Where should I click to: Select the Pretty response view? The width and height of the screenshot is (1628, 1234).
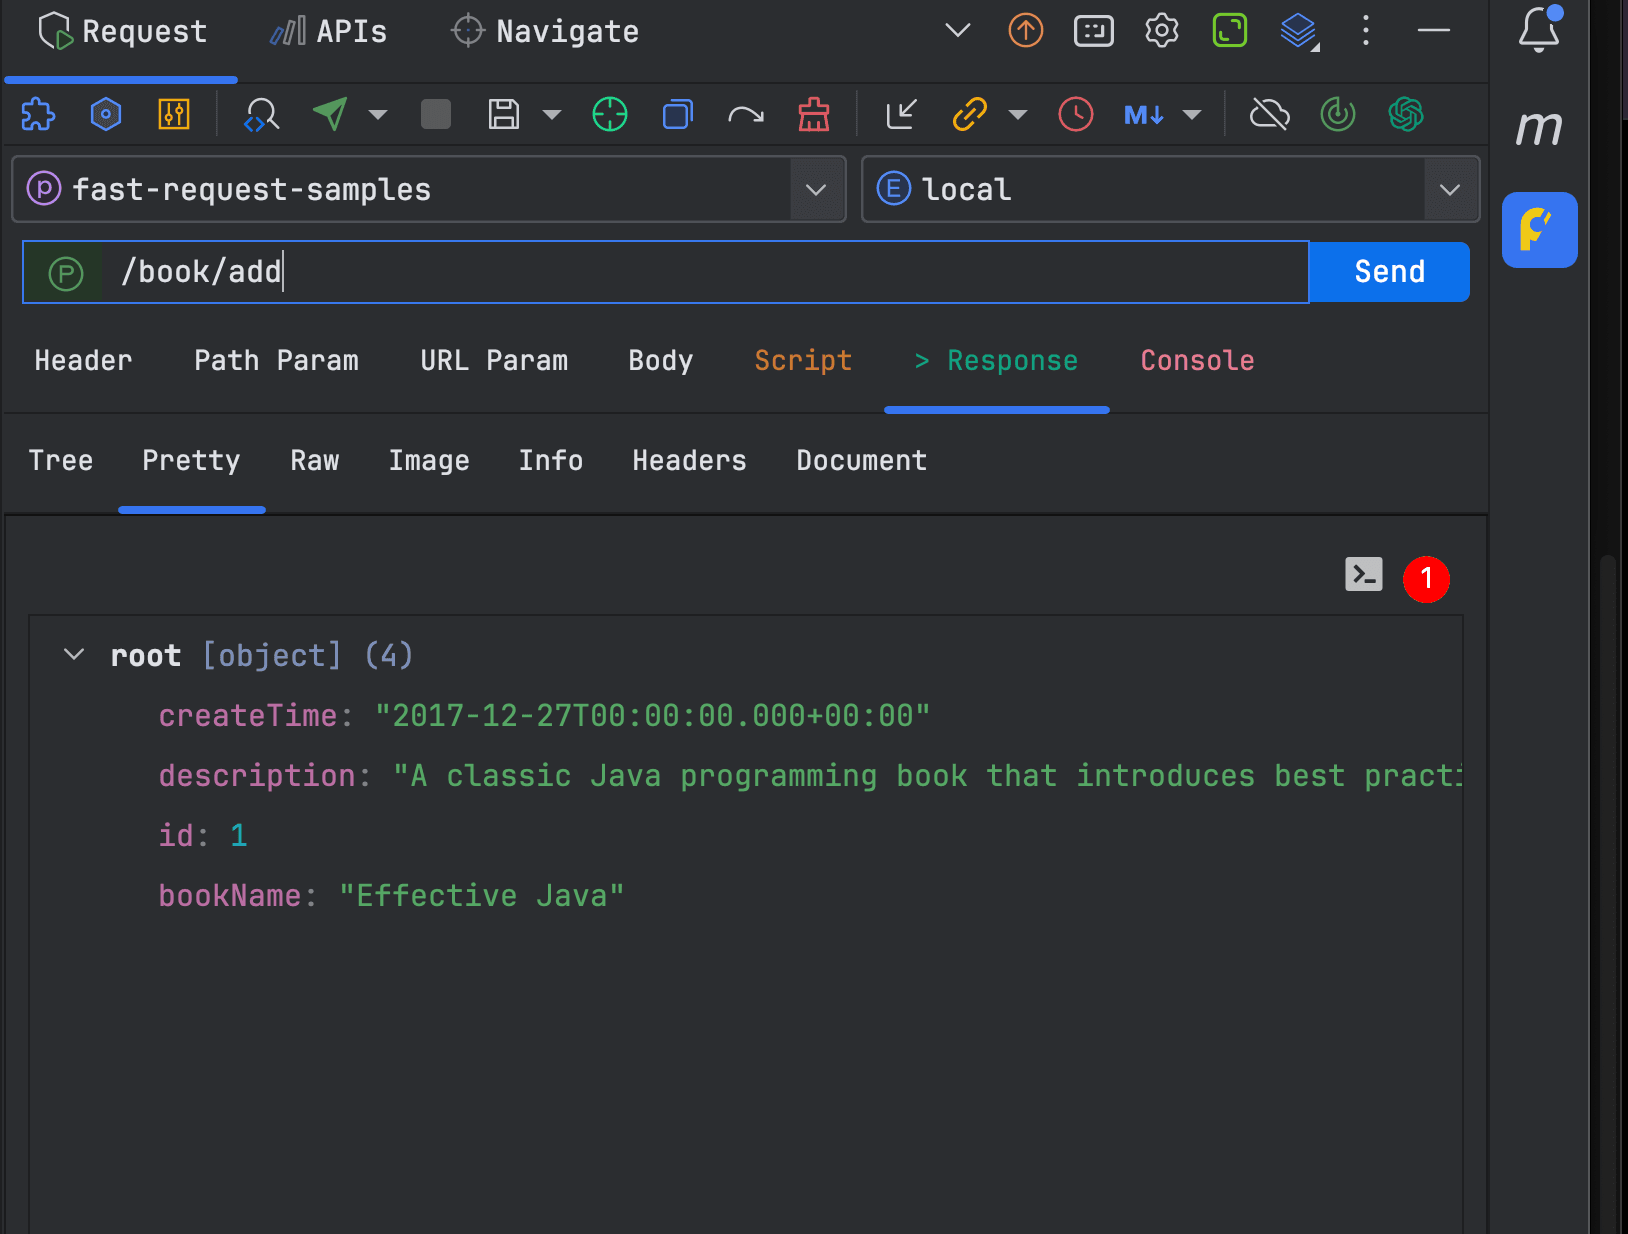(x=191, y=461)
